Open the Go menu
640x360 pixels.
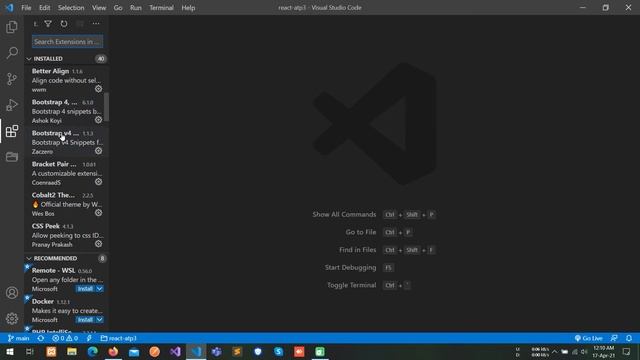click(x=118, y=8)
